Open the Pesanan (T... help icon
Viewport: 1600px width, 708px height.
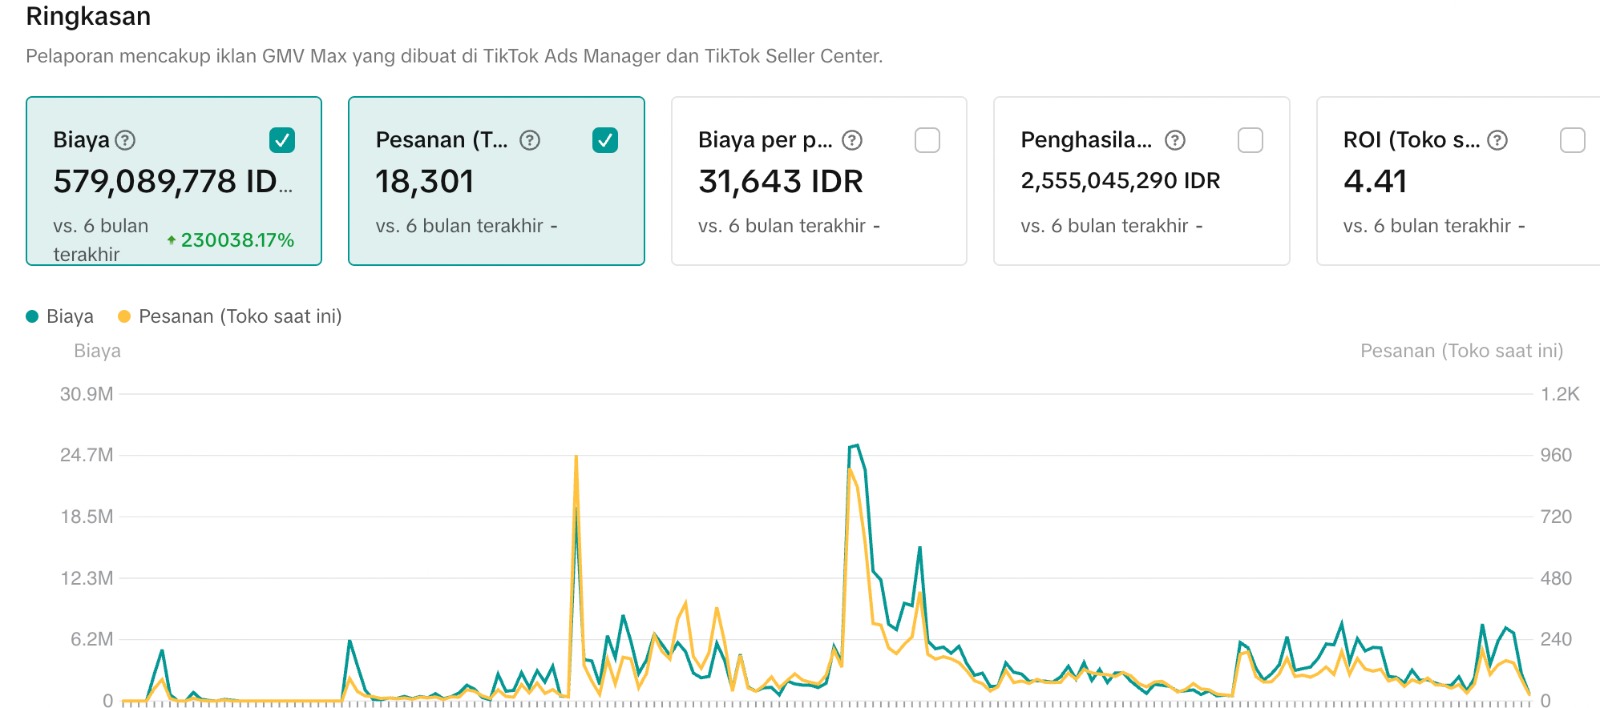pyautogui.click(x=530, y=140)
